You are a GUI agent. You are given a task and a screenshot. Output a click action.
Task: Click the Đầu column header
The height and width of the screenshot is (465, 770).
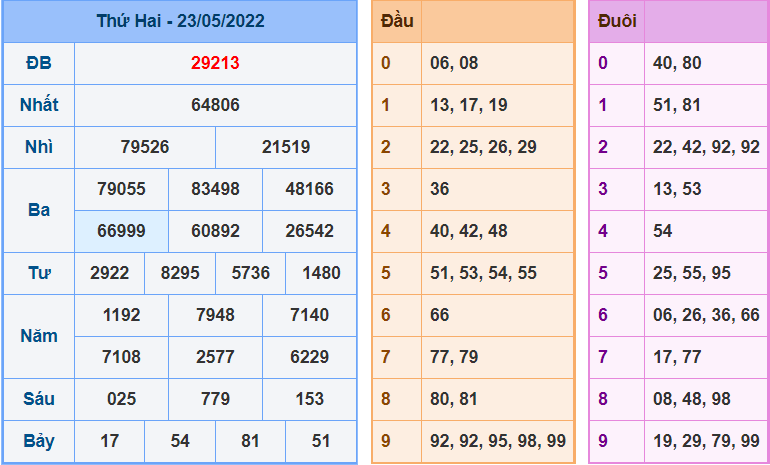click(397, 21)
